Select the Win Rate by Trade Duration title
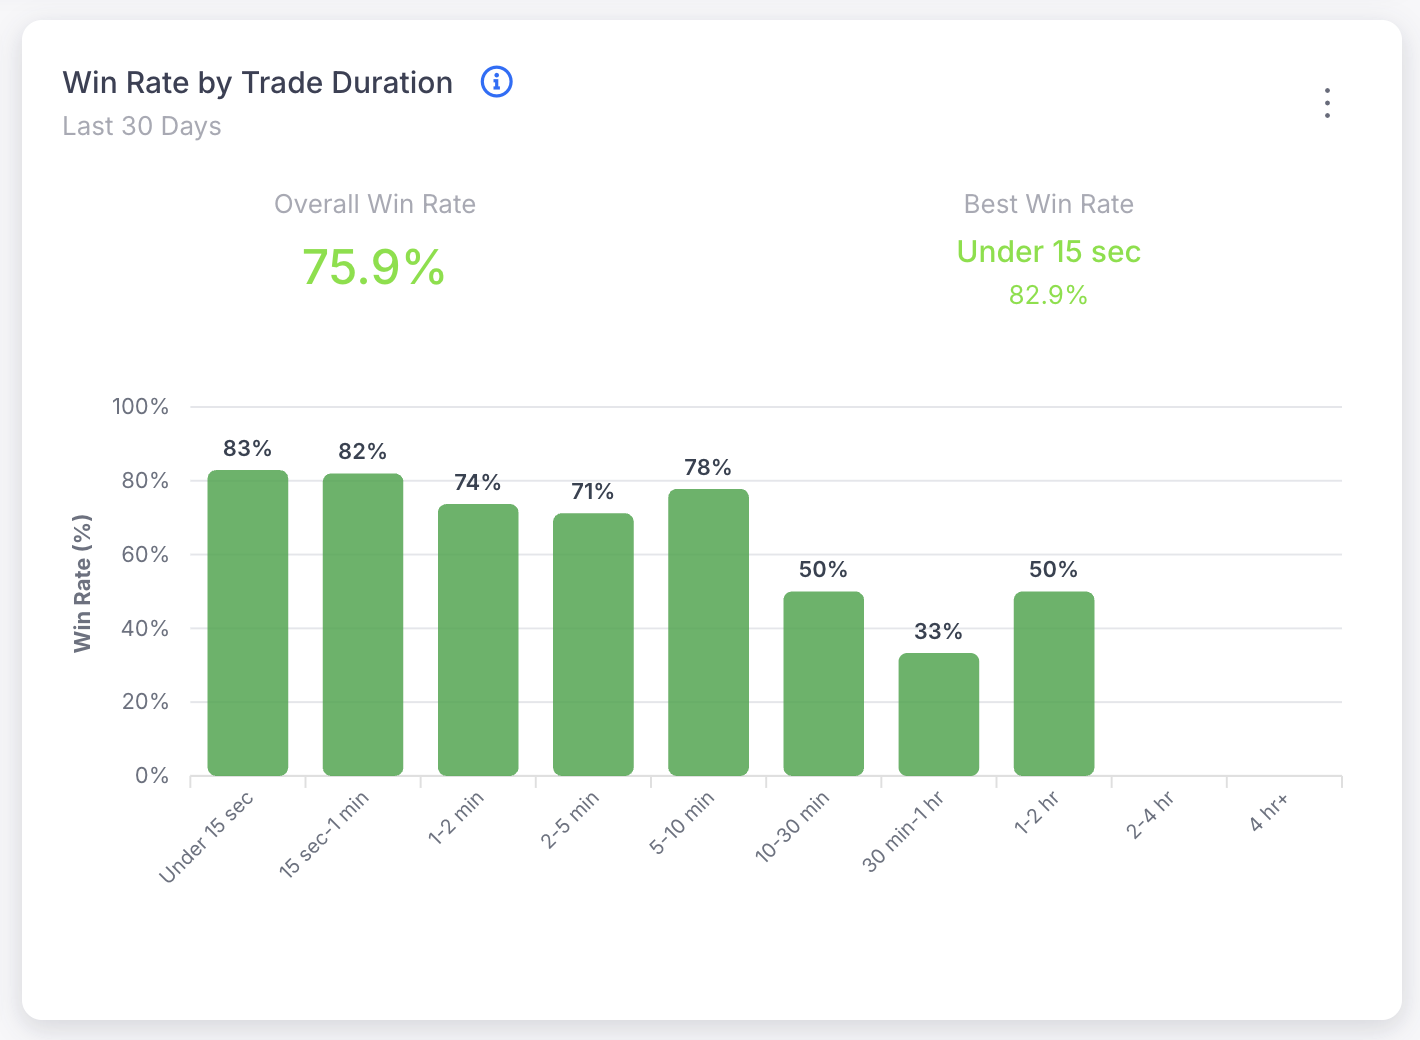Viewport: 1420px width, 1040px height. [257, 82]
